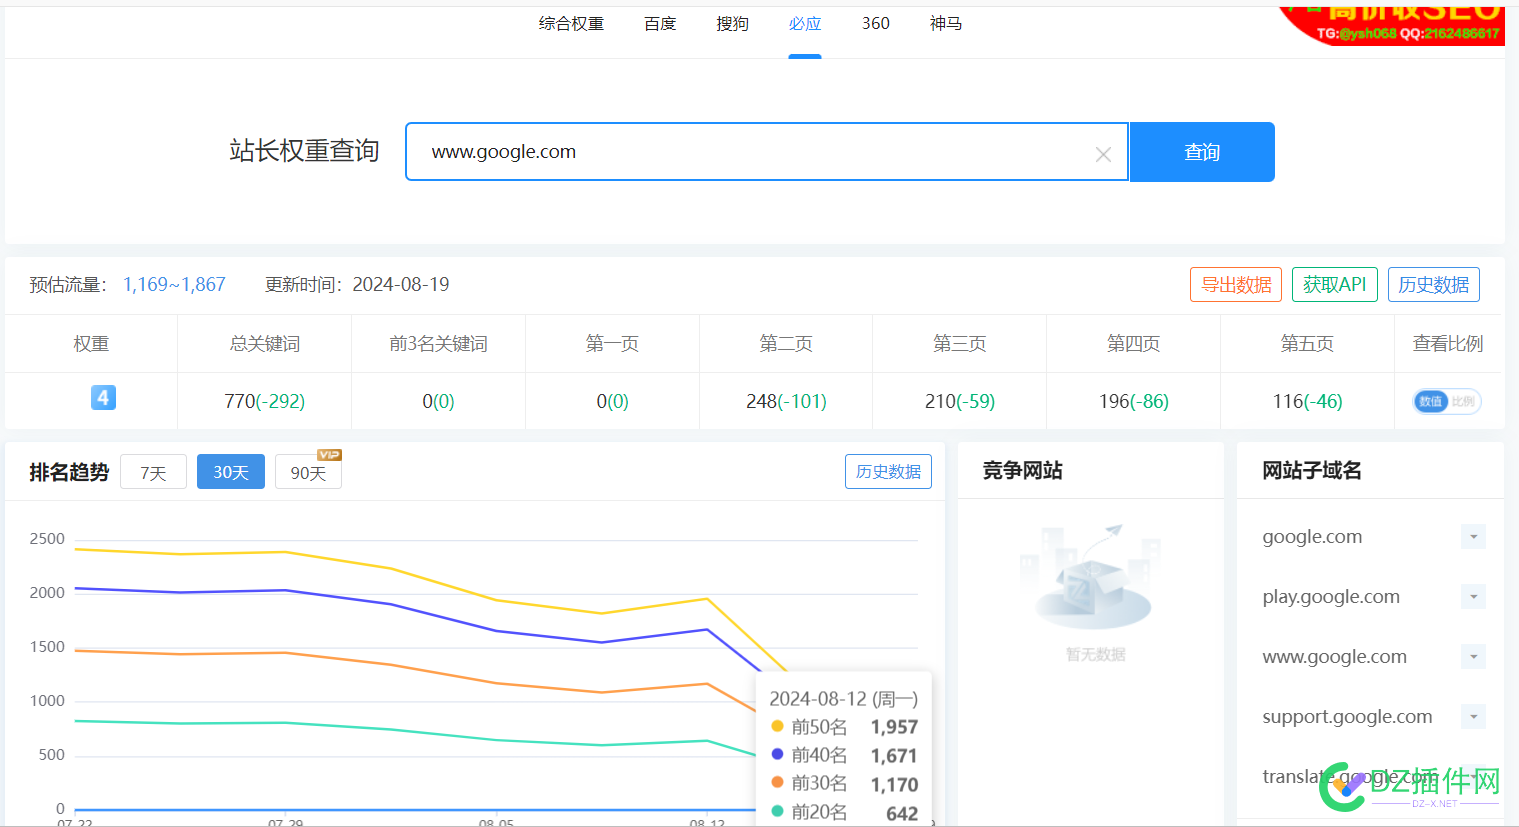Click the play.google.com subdomain entry
1519x827 pixels.
click(x=1331, y=597)
